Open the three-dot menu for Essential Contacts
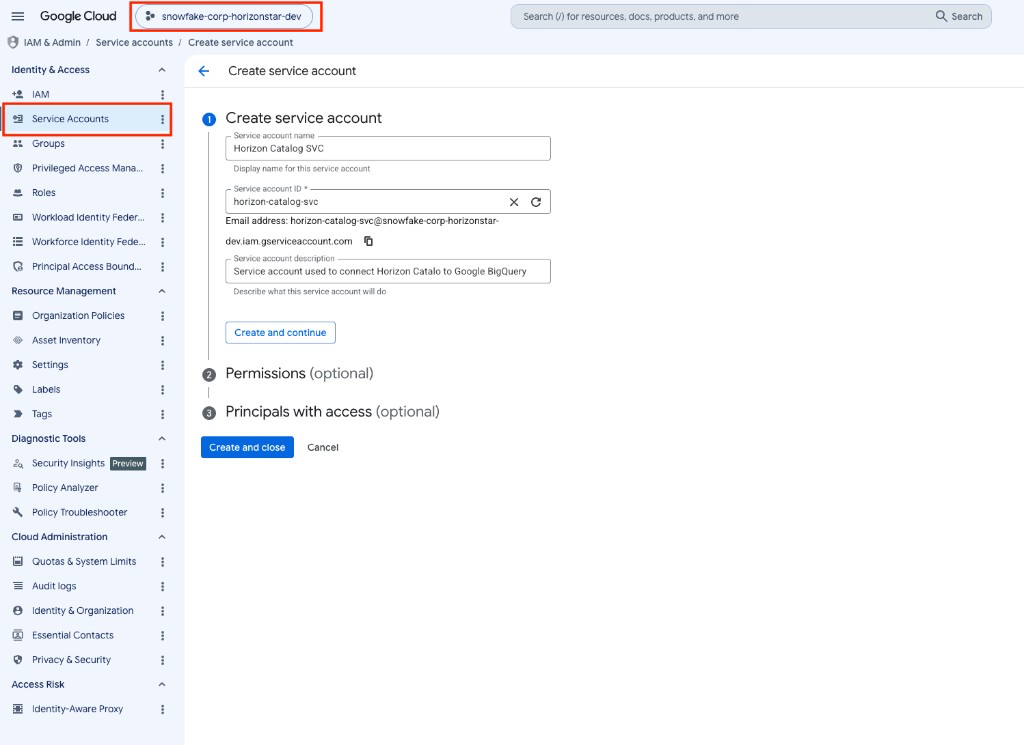Viewport: 1024px width, 745px height. (x=163, y=635)
